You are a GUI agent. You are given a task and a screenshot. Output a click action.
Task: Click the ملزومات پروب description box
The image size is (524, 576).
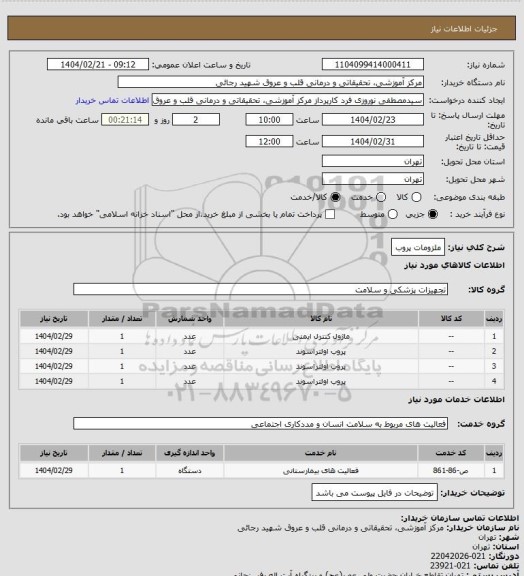(418, 247)
